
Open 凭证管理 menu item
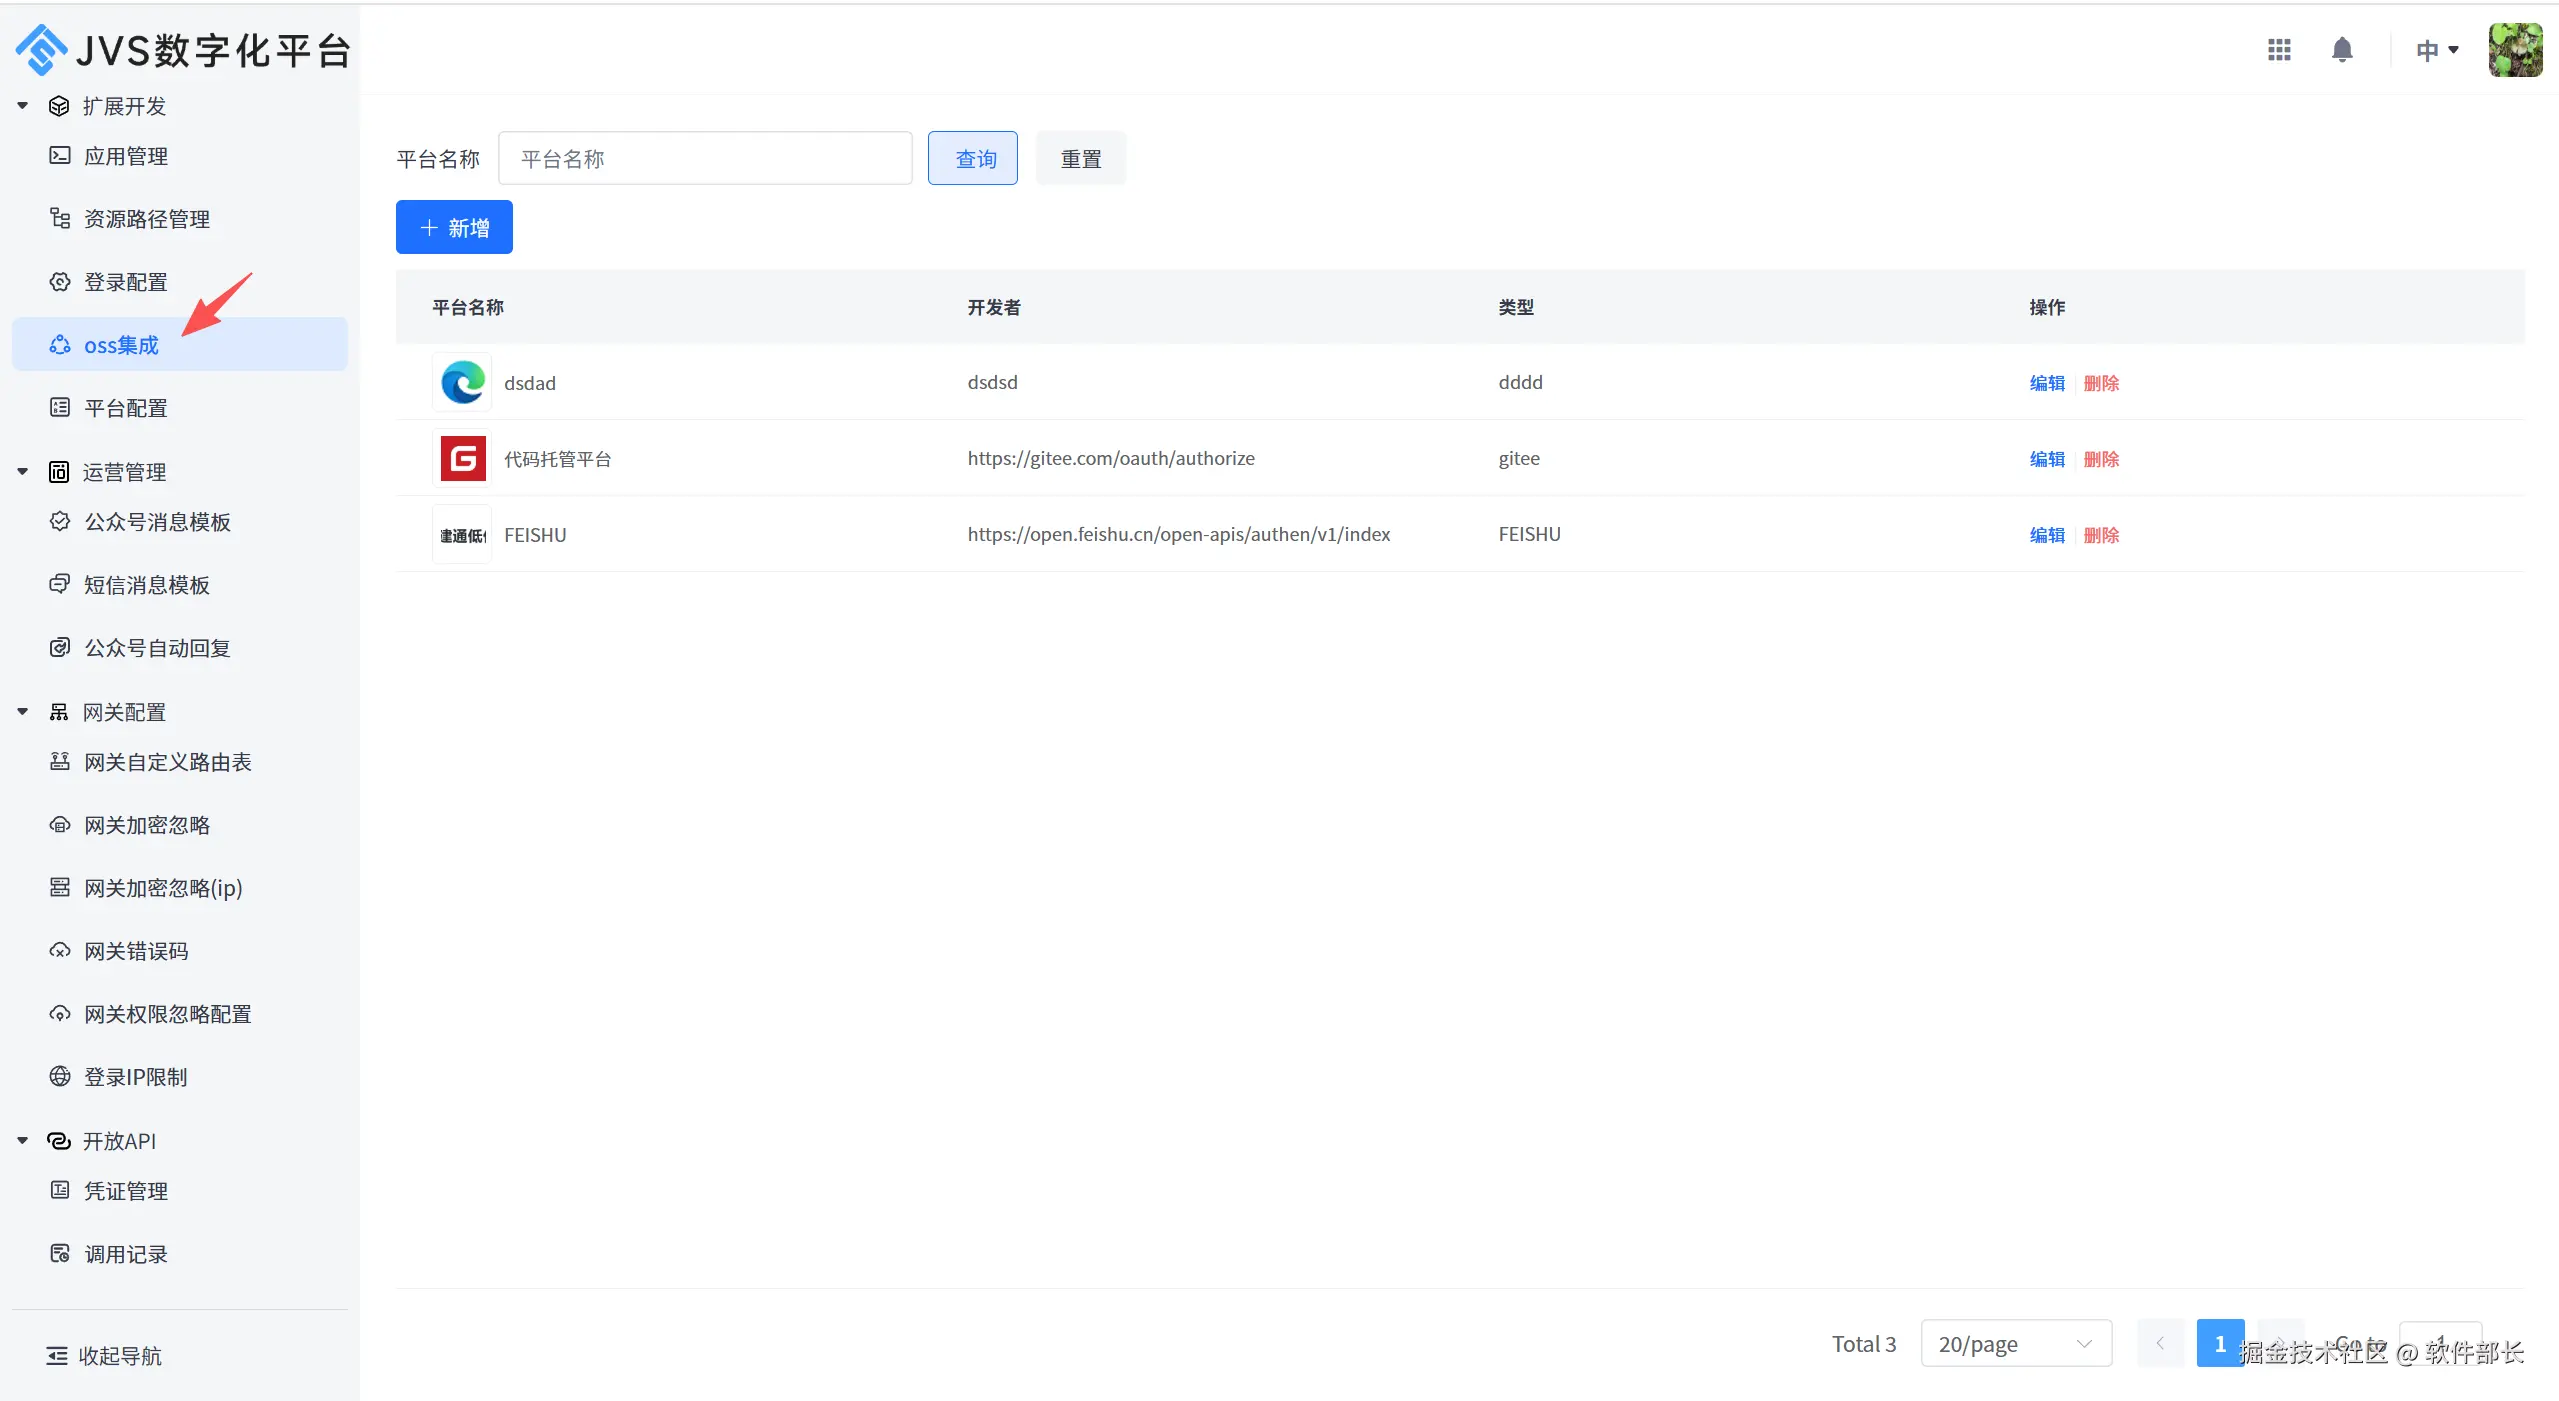pos(126,1191)
